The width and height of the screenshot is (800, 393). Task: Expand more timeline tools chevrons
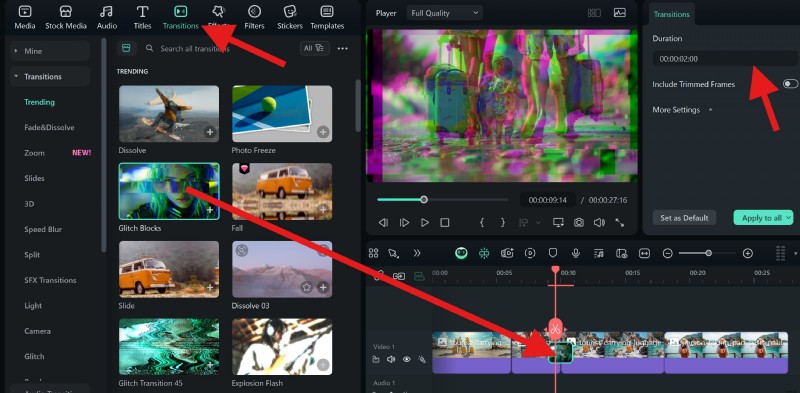[417, 253]
